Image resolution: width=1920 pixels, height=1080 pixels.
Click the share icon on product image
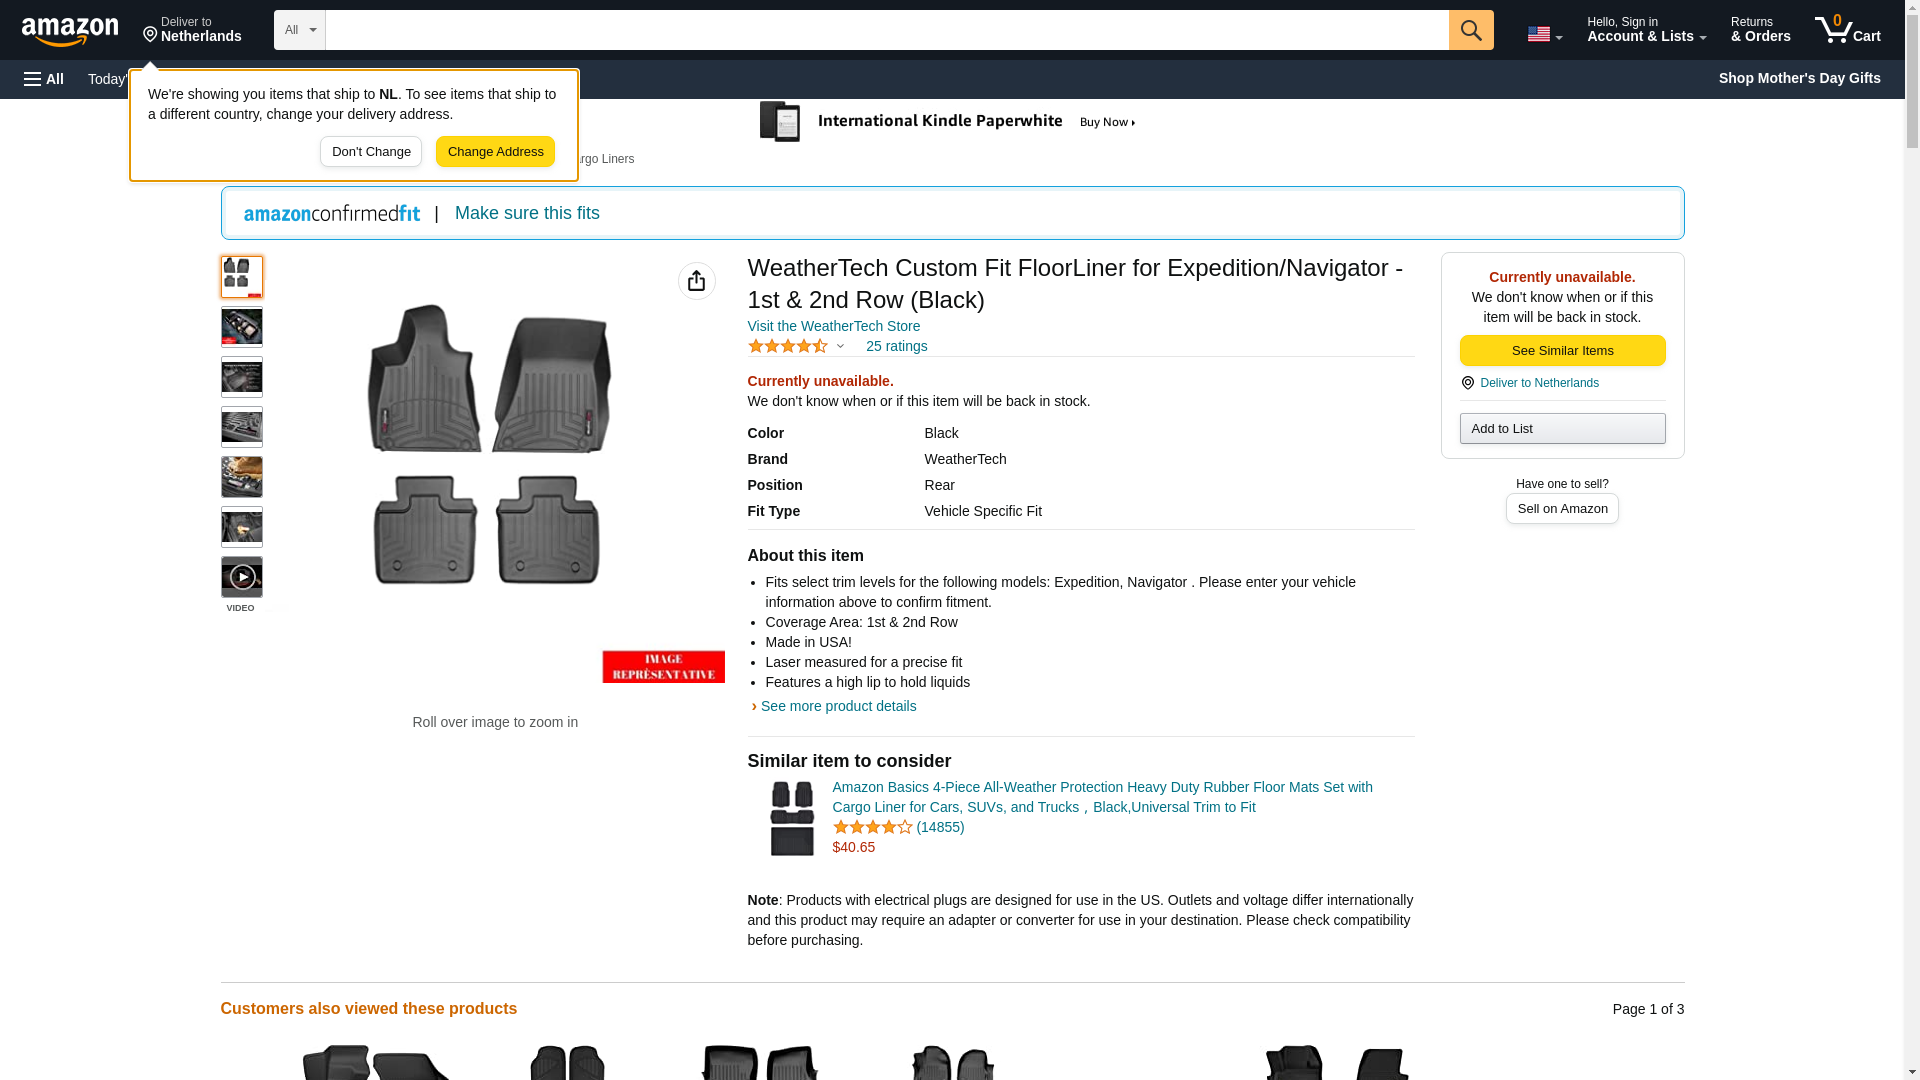(696, 281)
